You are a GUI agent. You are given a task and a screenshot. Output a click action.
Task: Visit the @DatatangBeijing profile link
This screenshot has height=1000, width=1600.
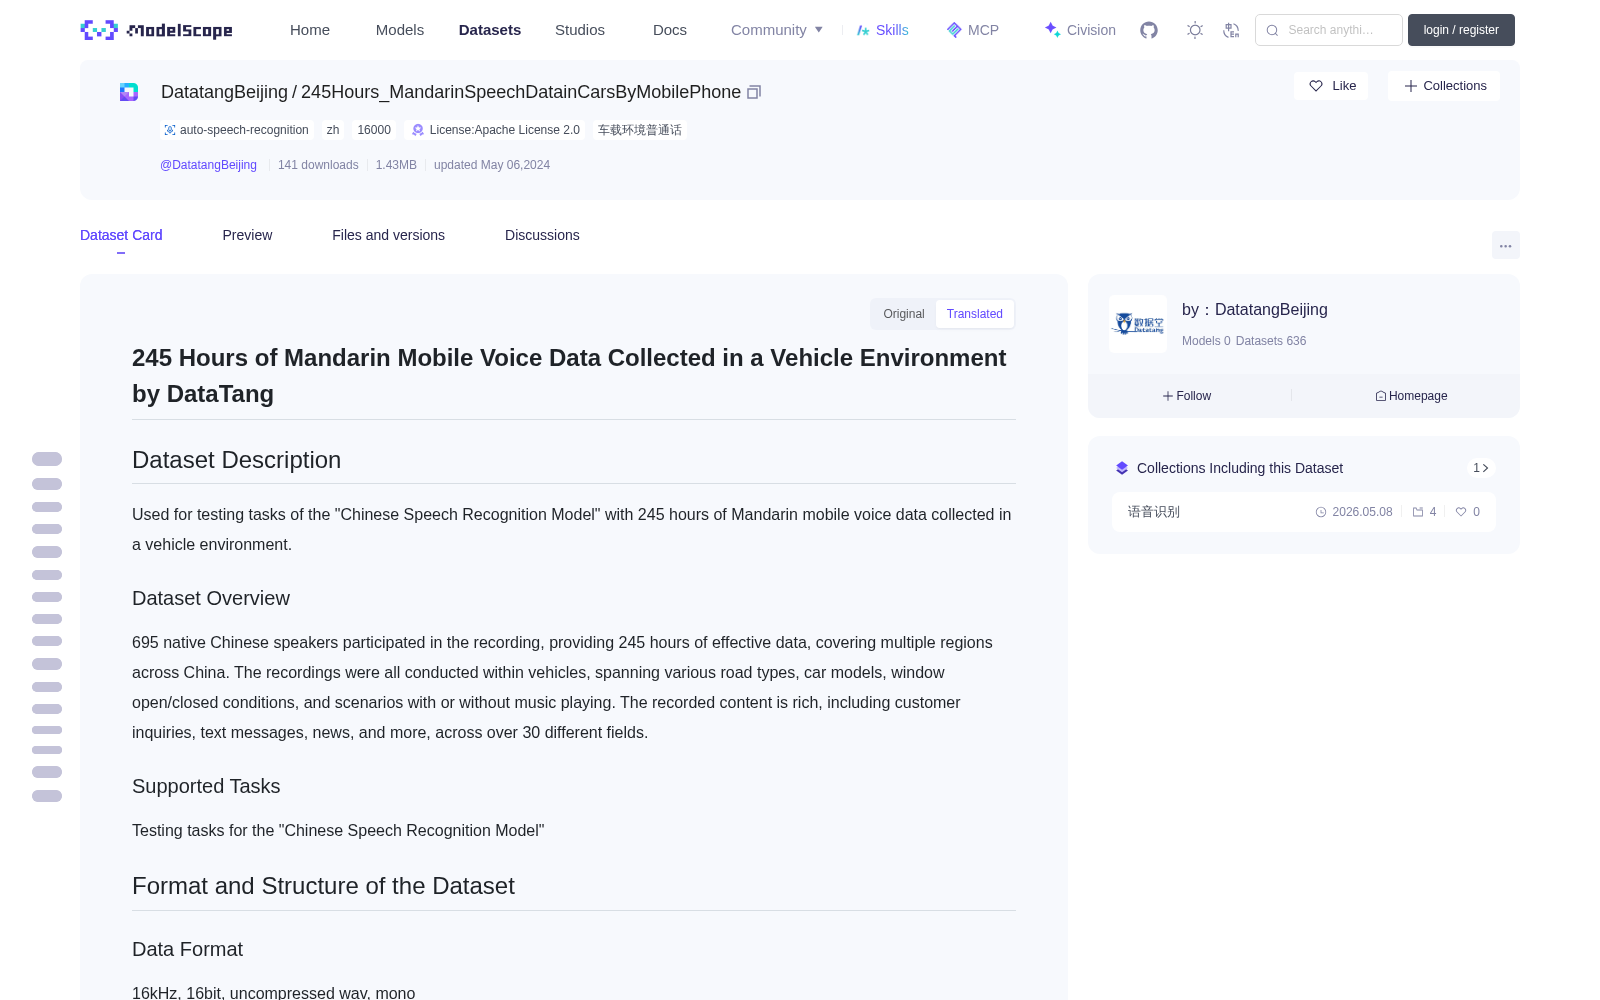(208, 165)
